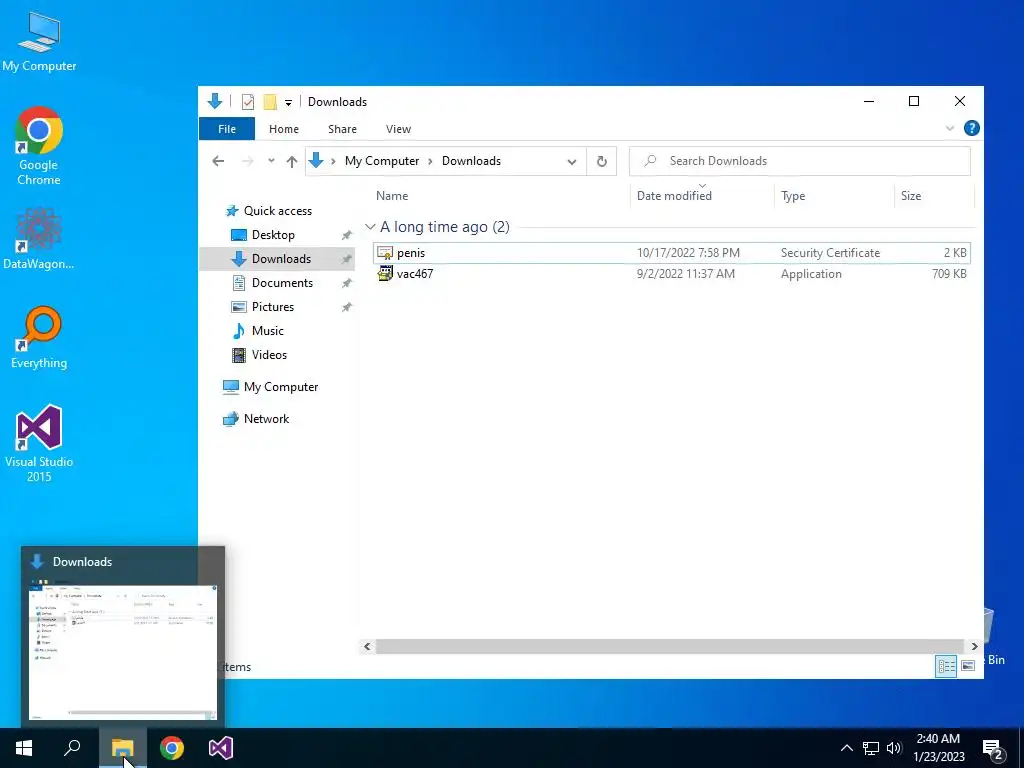Refresh the Downloads folder
The width and height of the screenshot is (1024, 768).
pos(601,161)
